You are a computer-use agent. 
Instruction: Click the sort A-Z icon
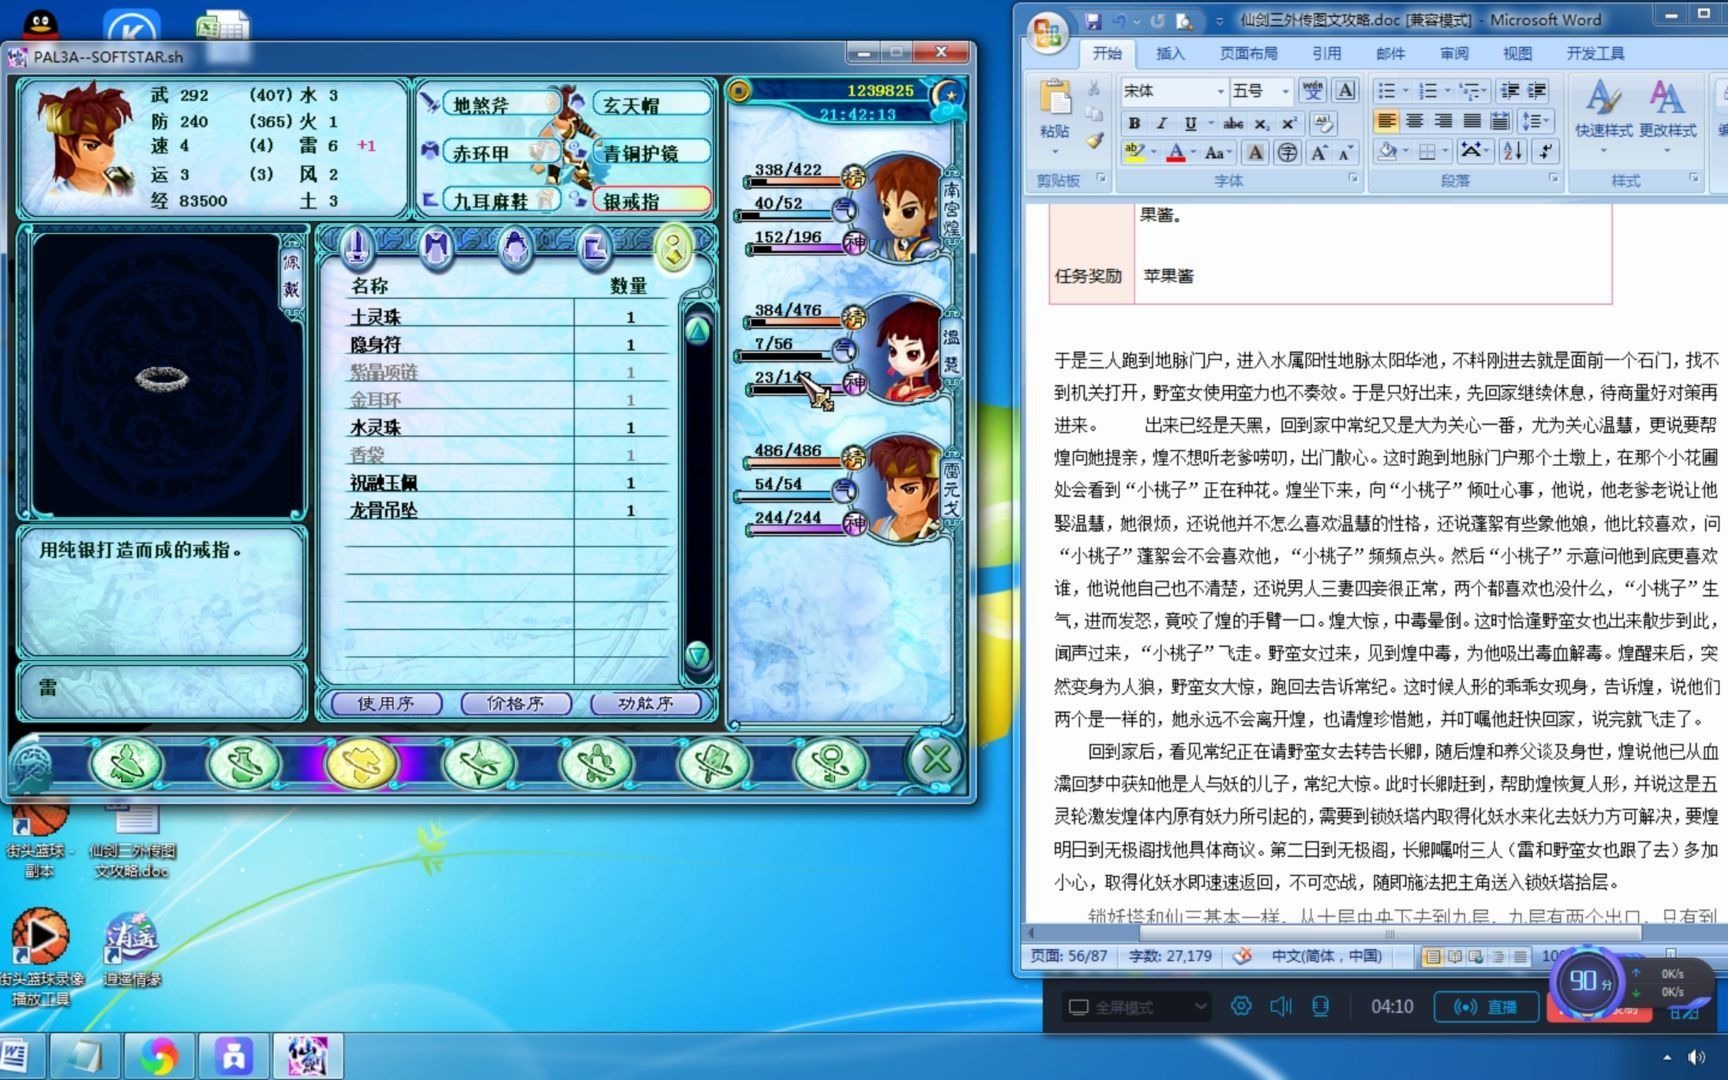[x=1513, y=151]
